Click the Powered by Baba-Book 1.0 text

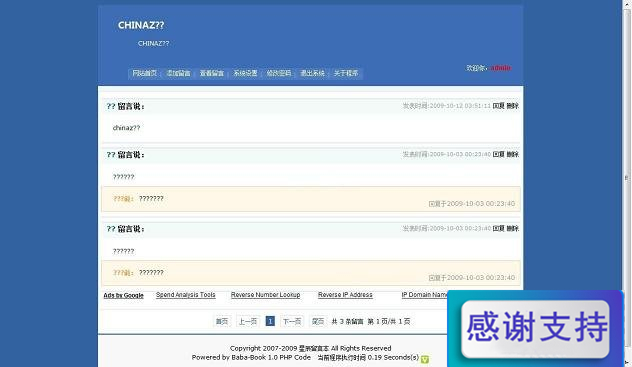coord(251,358)
